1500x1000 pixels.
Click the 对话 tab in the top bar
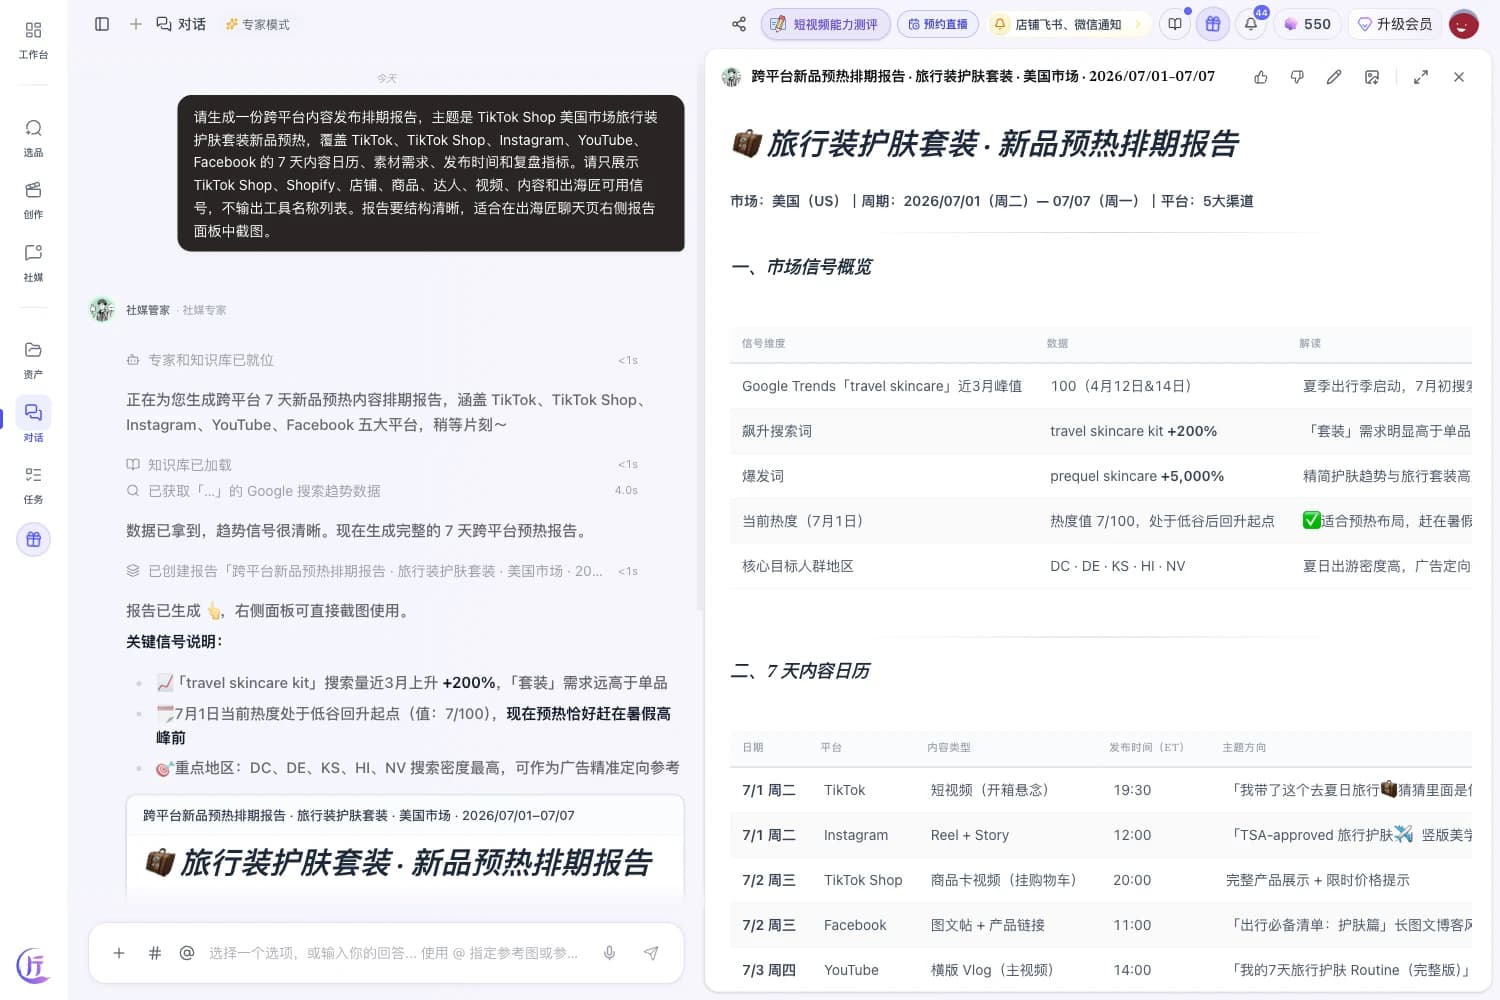point(181,24)
